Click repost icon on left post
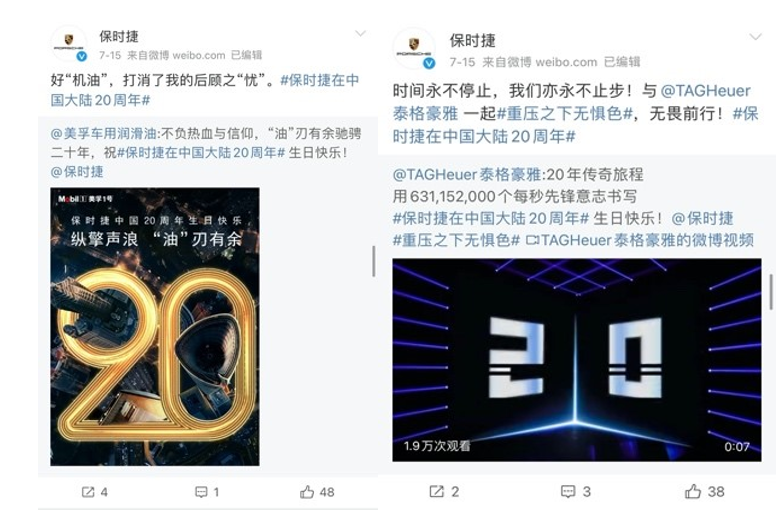Viewport: 776px width, 525px height. click(x=88, y=491)
